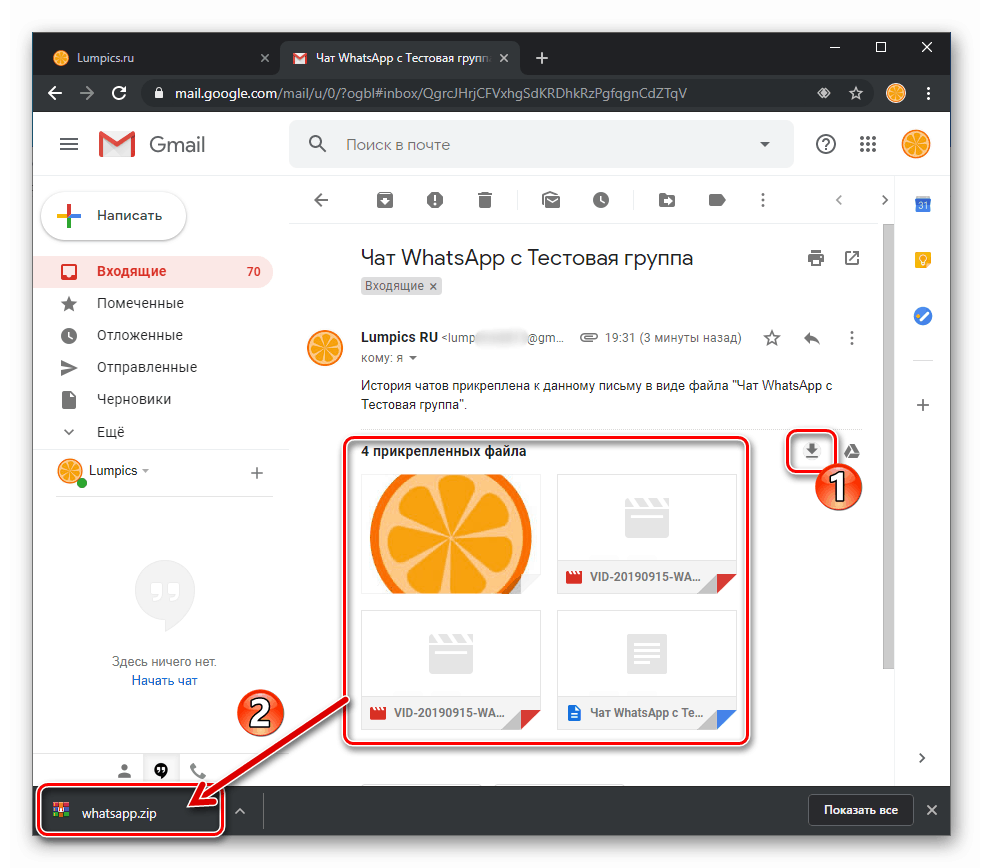983x868 pixels.
Task: Open Черновики folder
Action: tap(154, 399)
